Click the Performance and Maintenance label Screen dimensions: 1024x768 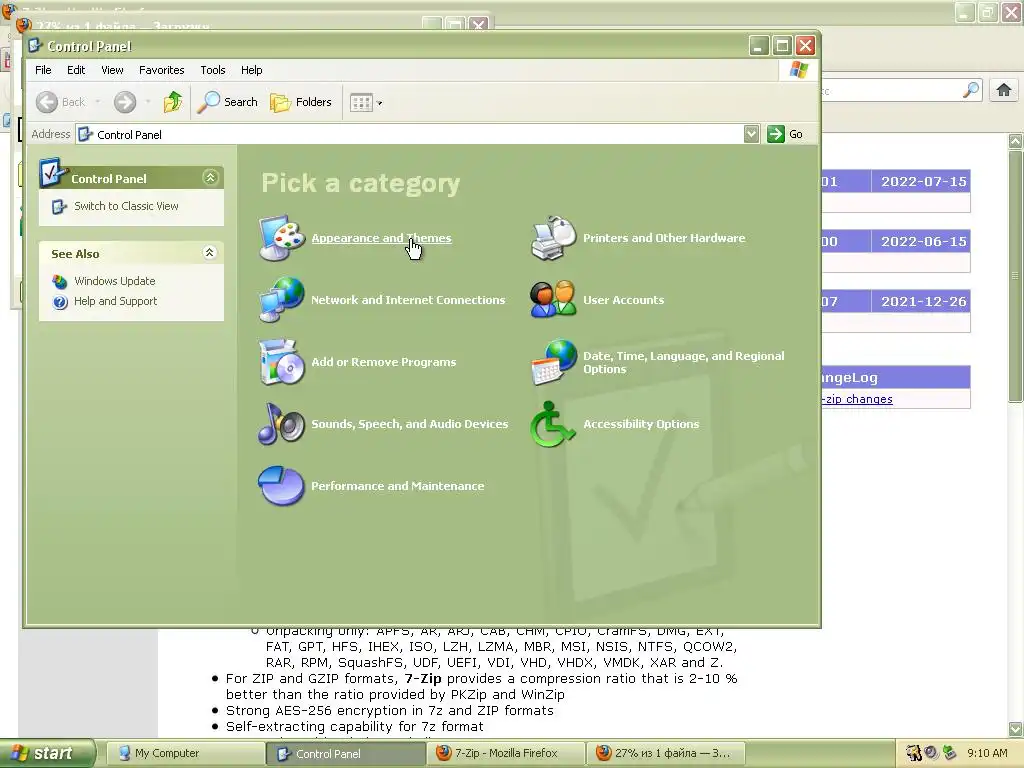(398, 486)
